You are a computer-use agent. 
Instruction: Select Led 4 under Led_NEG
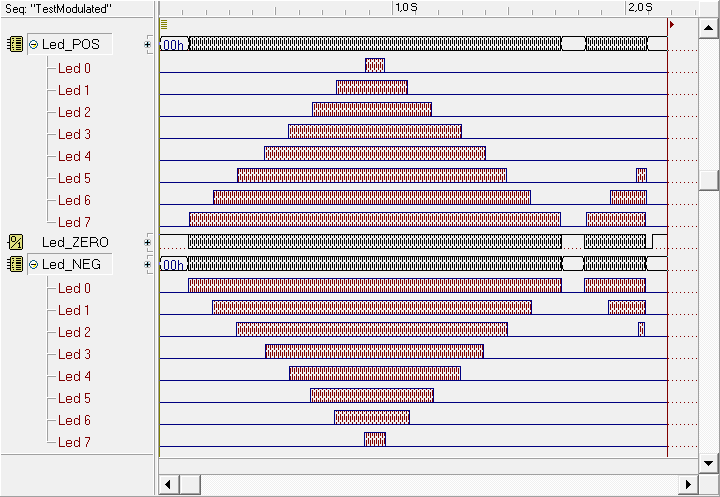pos(74,377)
